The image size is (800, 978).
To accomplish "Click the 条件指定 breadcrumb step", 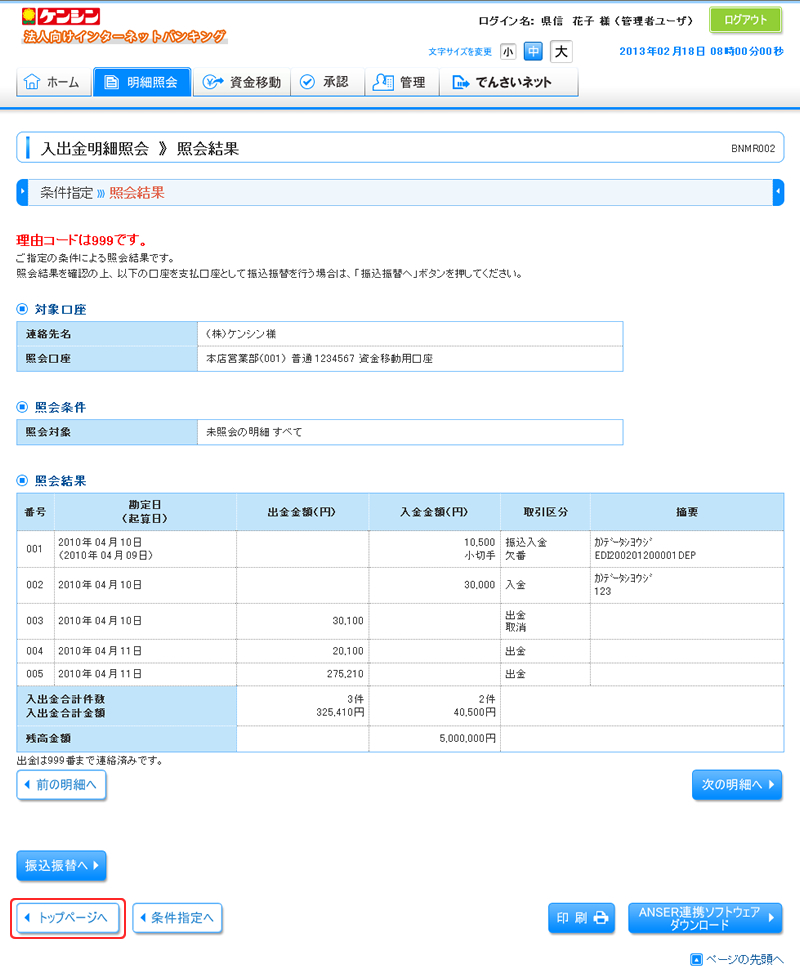I will pyautogui.click(x=66, y=193).
